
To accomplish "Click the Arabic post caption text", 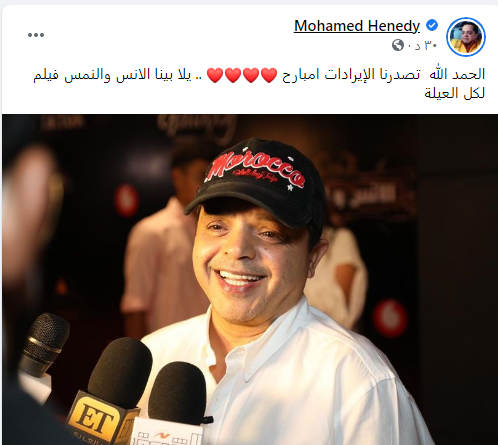I will (259, 84).
